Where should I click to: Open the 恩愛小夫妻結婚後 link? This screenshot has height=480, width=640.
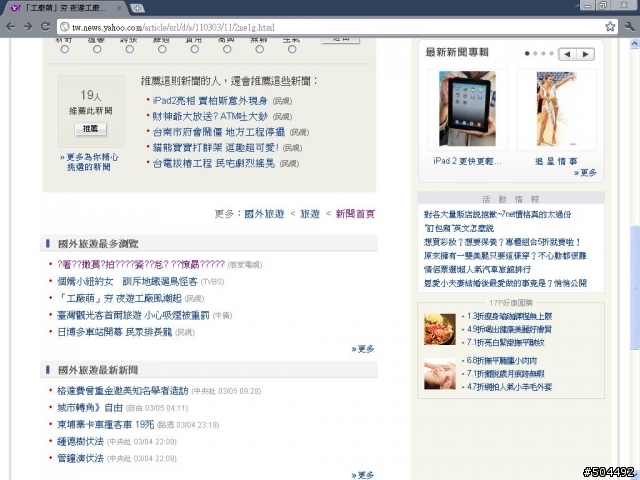click(x=505, y=283)
